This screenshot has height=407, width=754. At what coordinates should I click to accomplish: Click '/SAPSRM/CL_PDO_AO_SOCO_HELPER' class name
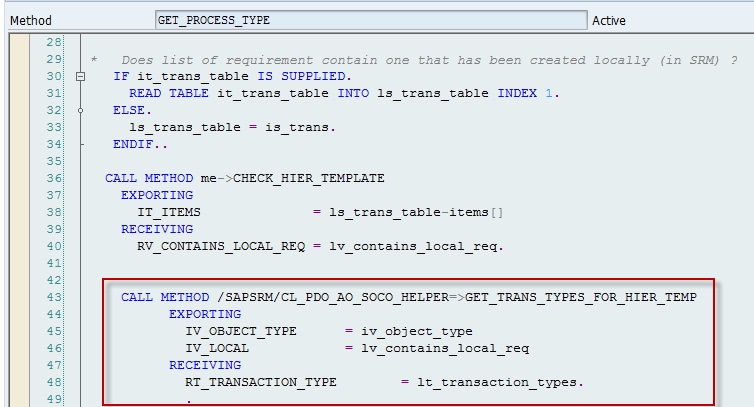click(x=333, y=297)
